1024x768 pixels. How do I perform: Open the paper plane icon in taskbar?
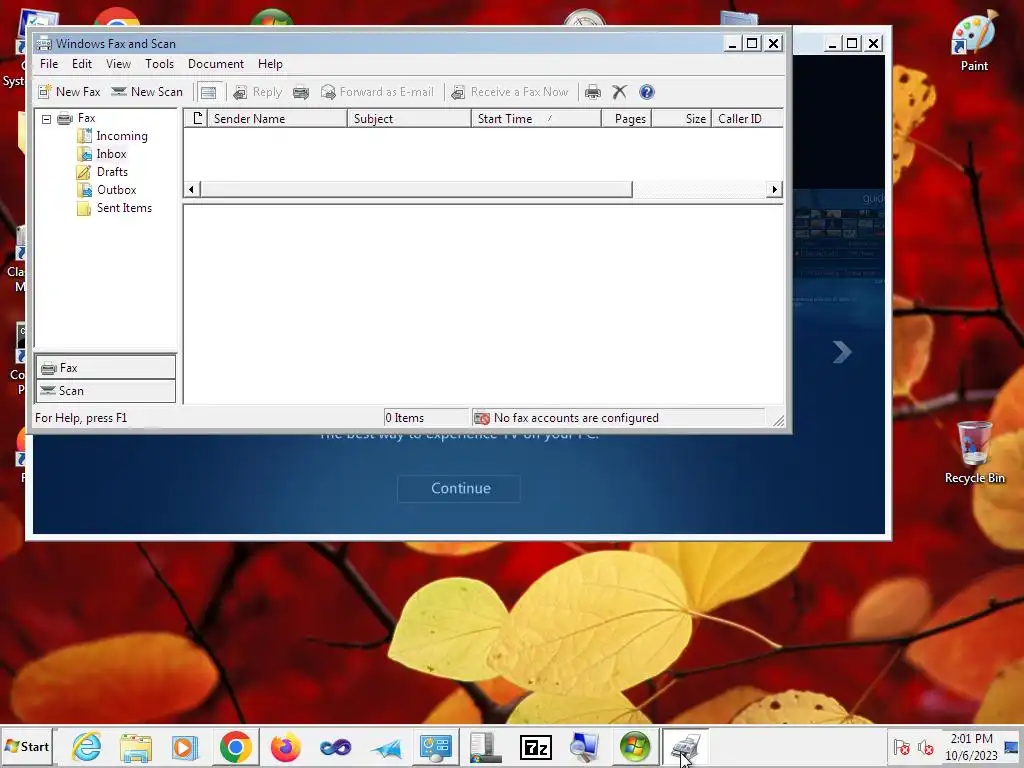pyautogui.click(x=386, y=746)
